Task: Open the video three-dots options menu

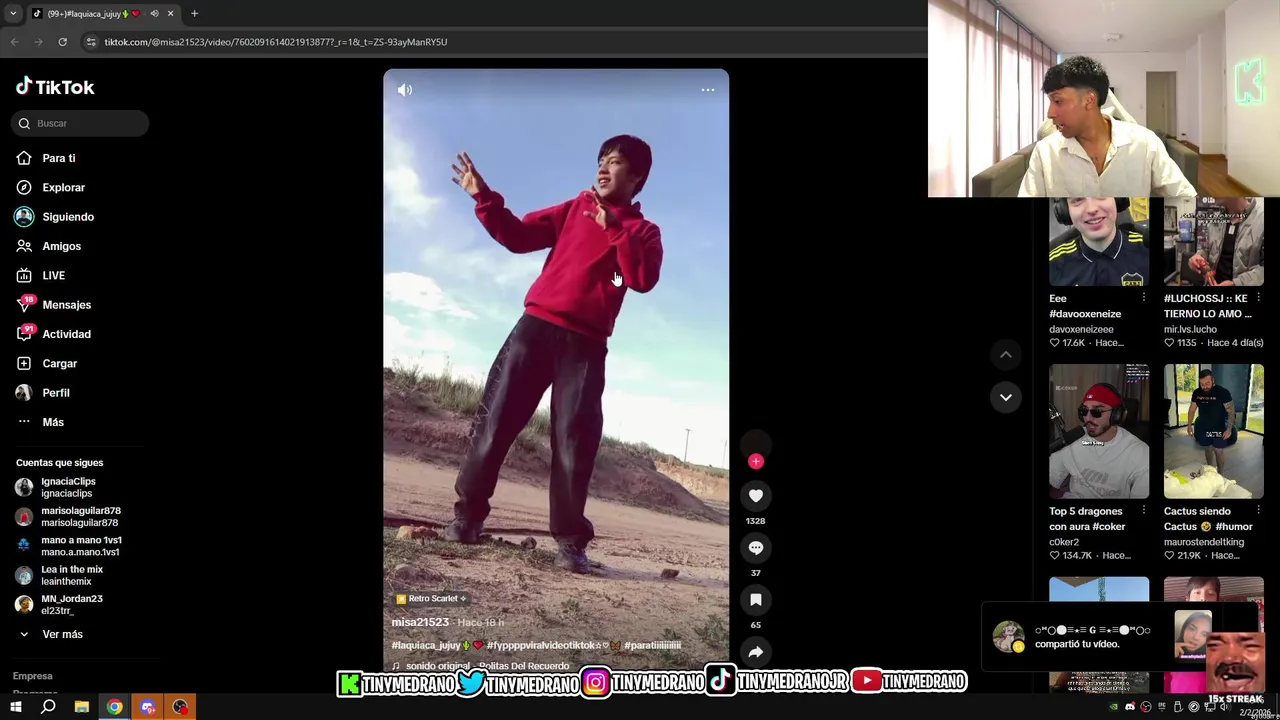Action: [707, 90]
